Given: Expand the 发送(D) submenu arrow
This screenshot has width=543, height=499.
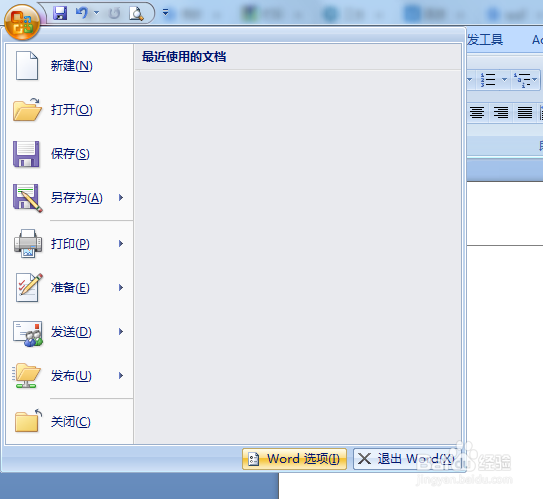Looking at the screenshot, I should [x=121, y=332].
